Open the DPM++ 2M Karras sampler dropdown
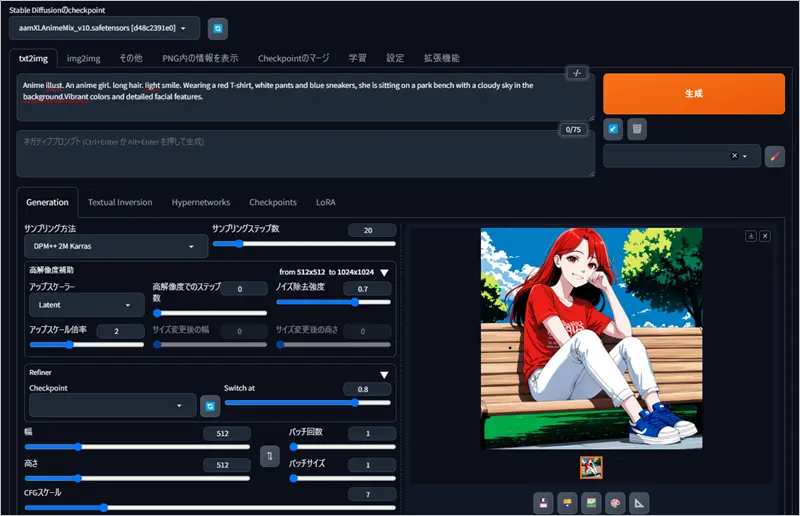The height and width of the screenshot is (516, 800). (110, 246)
